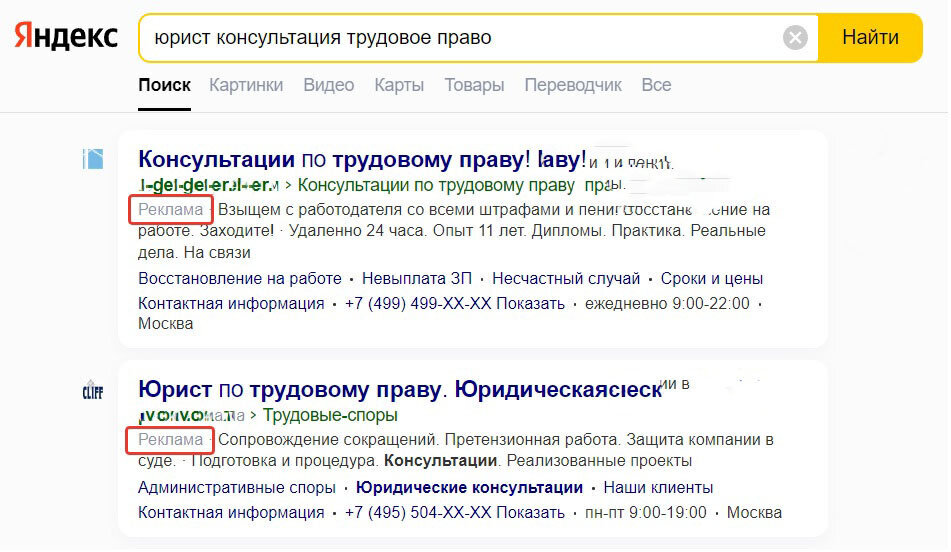Open the Юрист по трудовому праву headline
The height and width of the screenshot is (552, 951).
click(x=400, y=389)
